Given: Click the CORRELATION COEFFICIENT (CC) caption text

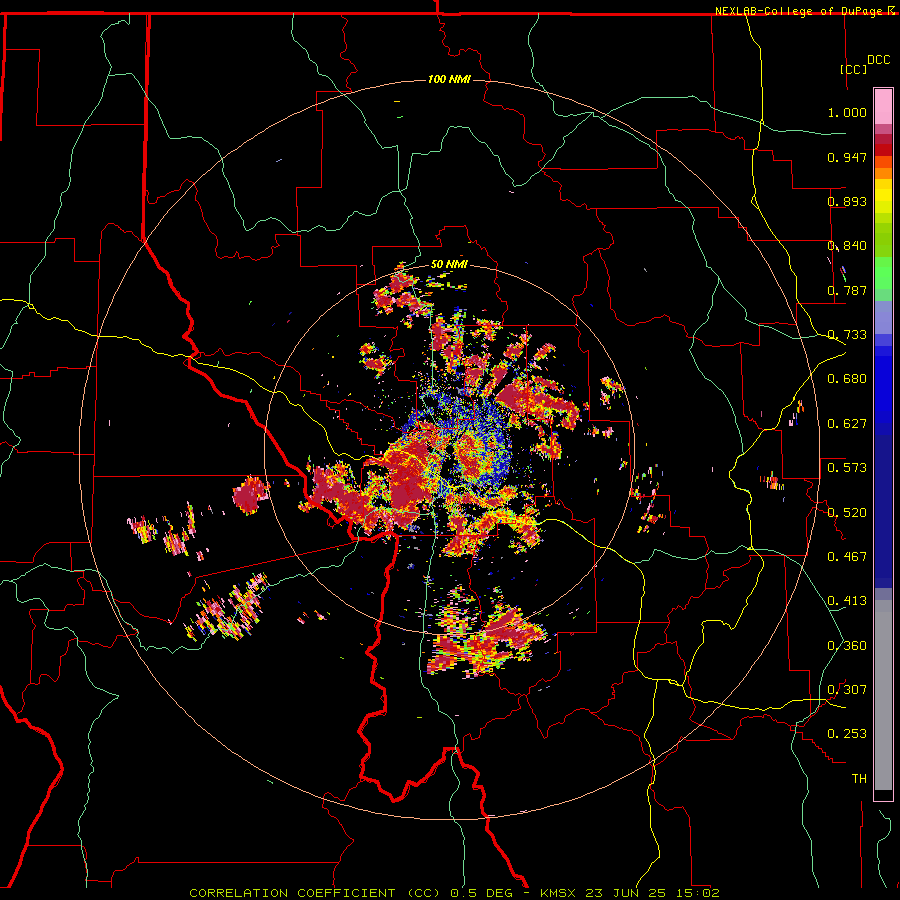Looking at the screenshot, I should (315, 893).
